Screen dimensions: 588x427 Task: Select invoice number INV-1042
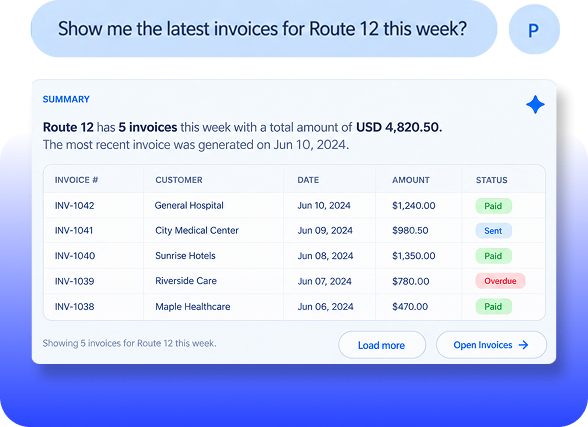click(75, 205)
